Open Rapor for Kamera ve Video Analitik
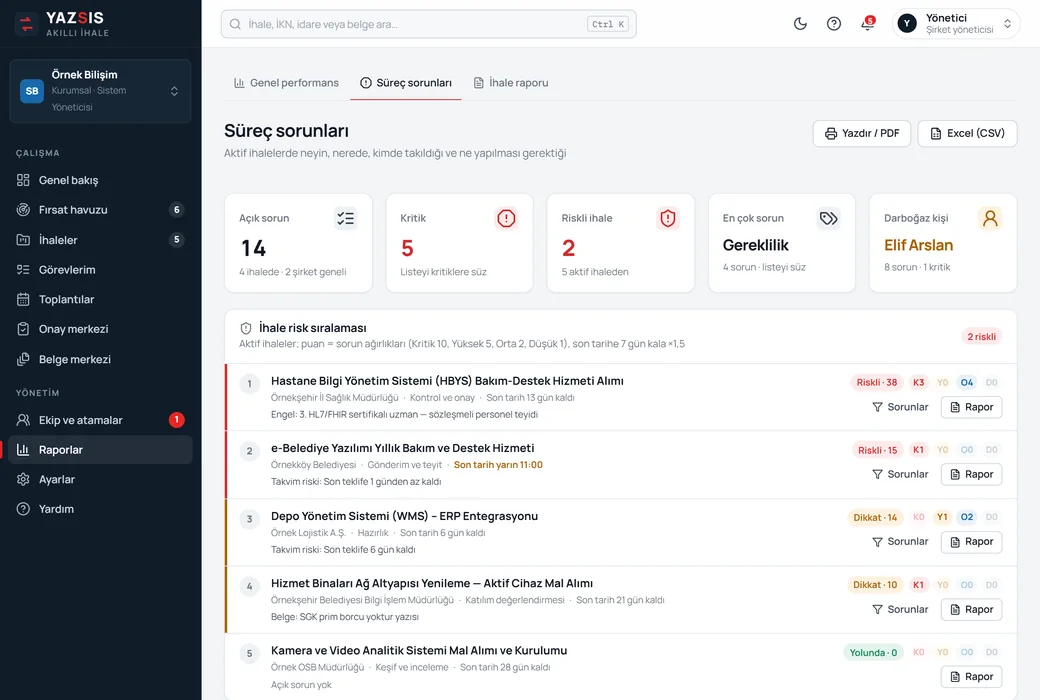Screen dimensions: 1040x700 click(x=972, y=677)
